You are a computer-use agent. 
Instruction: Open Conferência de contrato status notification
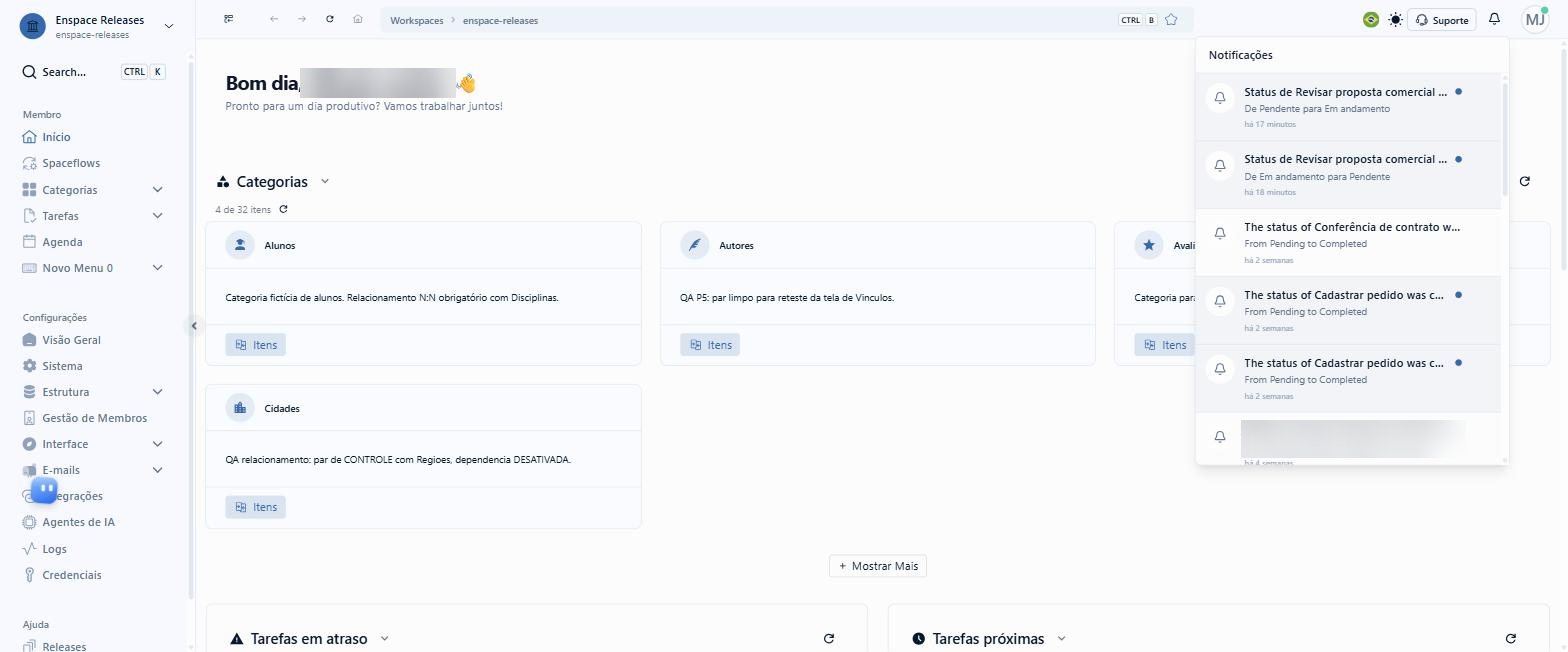point(1348,243)
